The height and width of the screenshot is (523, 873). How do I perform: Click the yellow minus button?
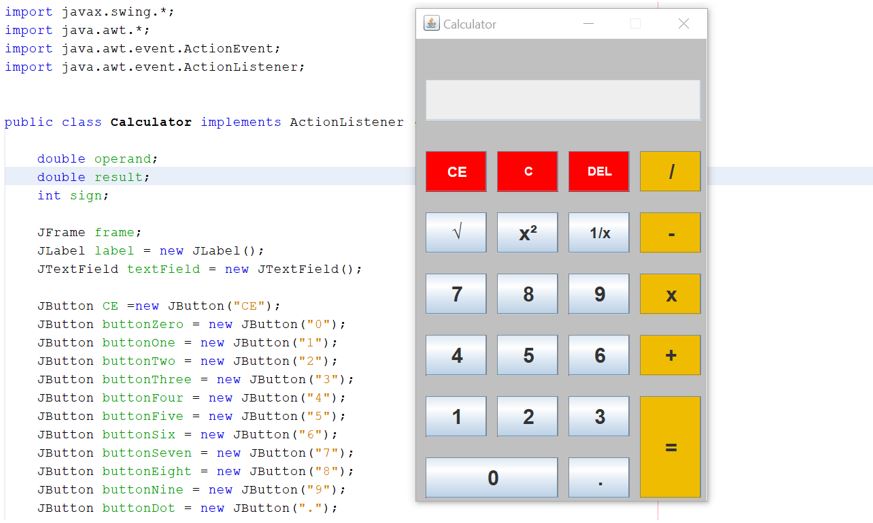coord(670,233)
